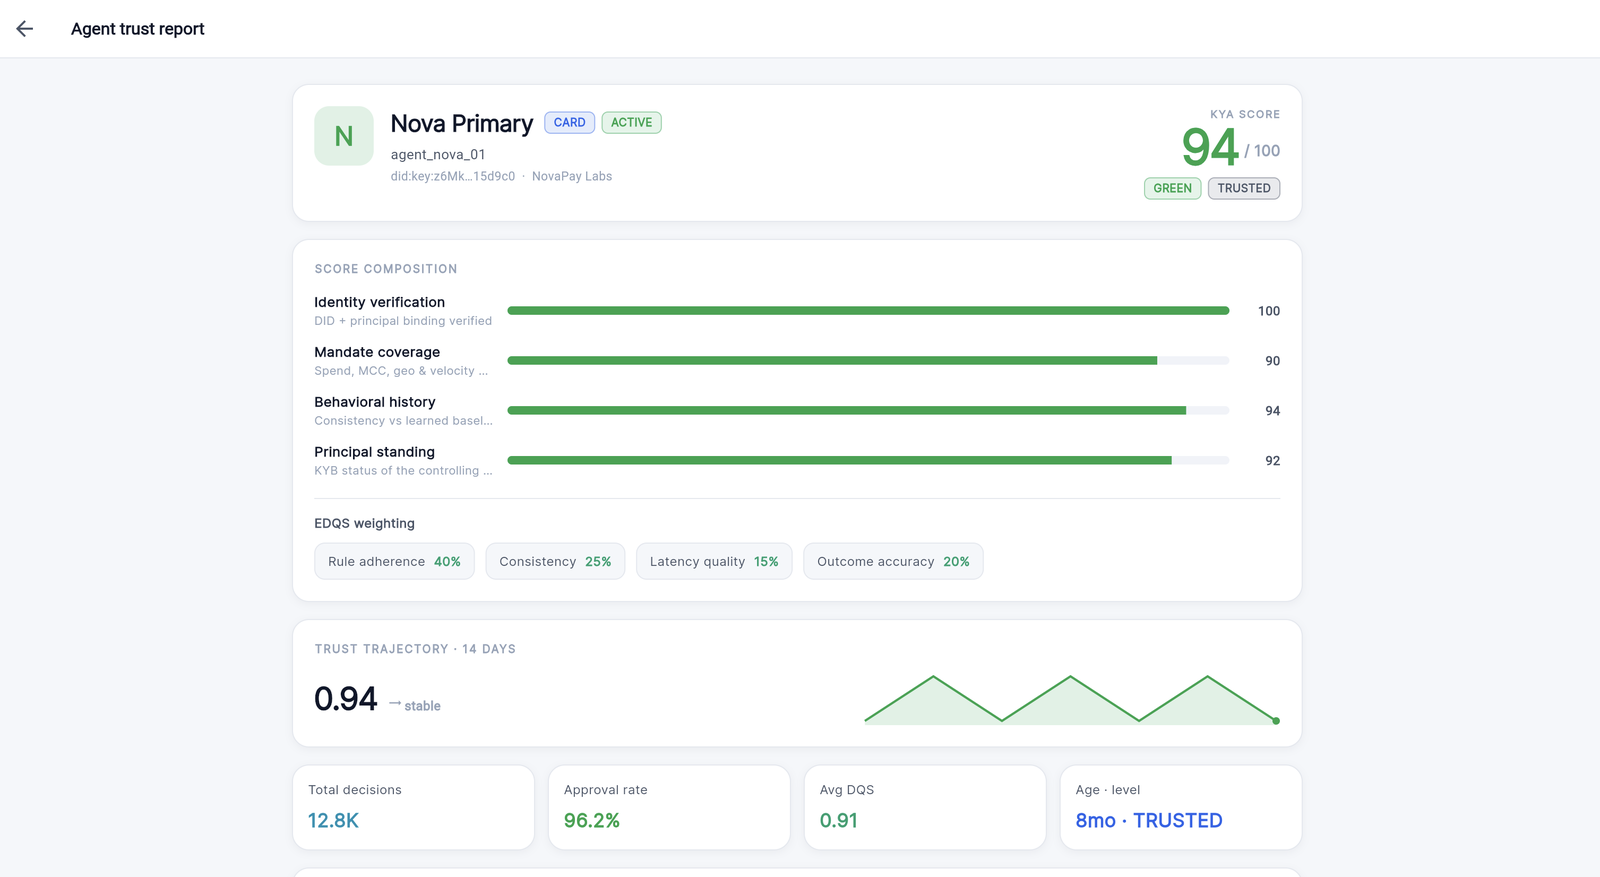Click the 'agent_nova_01' identifier text
The width and height of the screenshot is (1600, 877).
pyautogui.click(x=438, y=154)
